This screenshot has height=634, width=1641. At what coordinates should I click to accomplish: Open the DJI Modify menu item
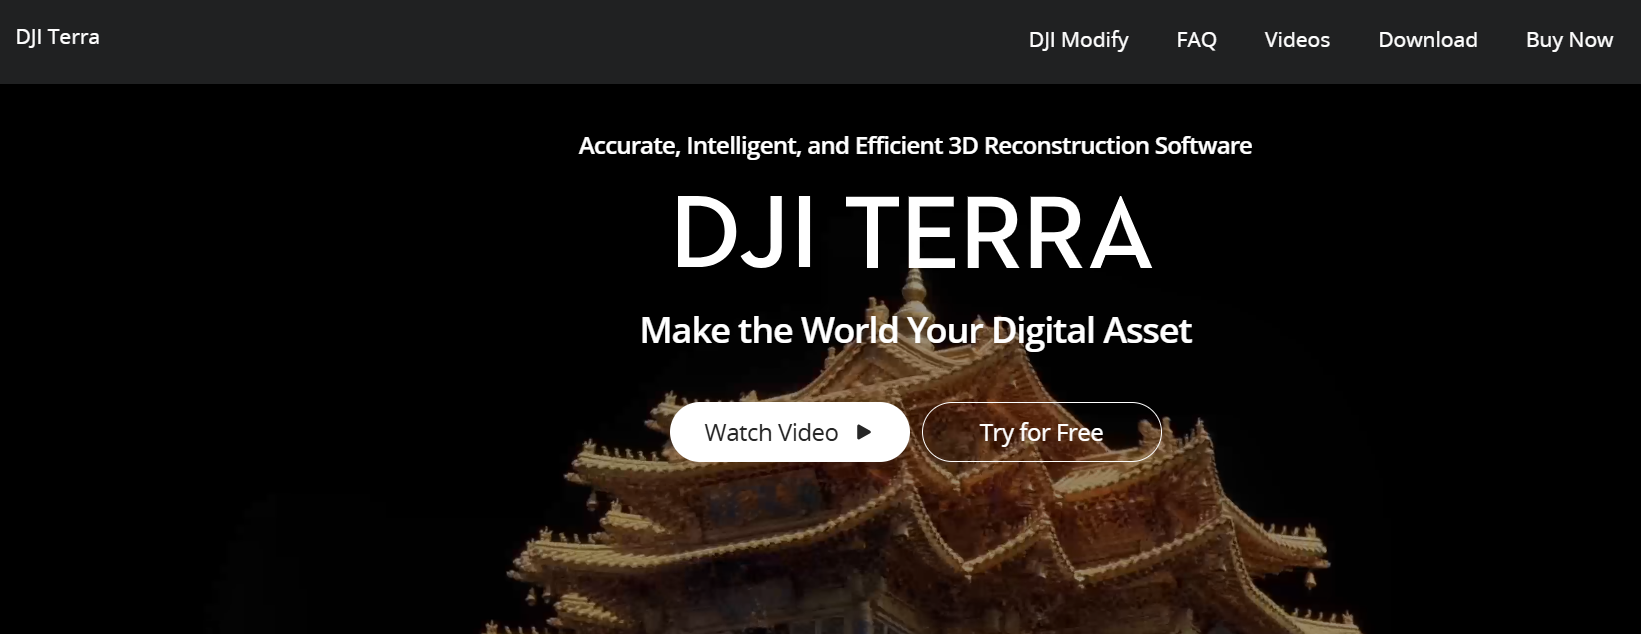pyautogui.click(x=1078, y=40)
